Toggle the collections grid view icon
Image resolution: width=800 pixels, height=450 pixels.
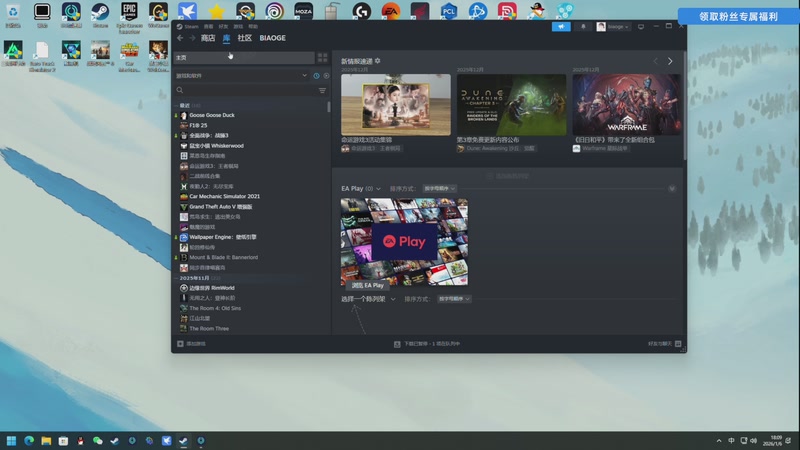pyautogui.click(x=322, y=58)
